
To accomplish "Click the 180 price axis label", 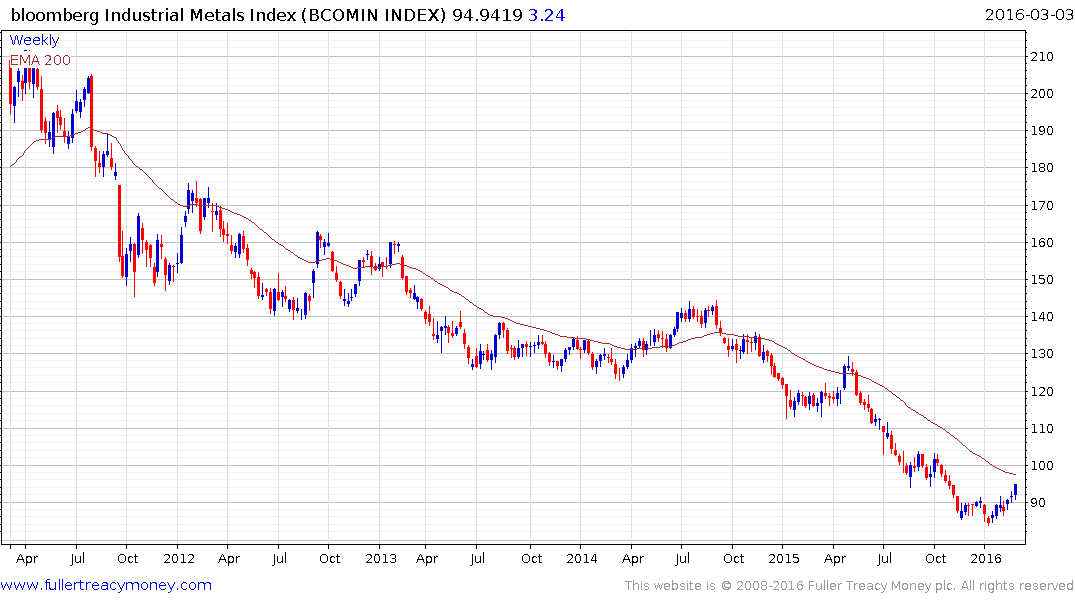I will 1042,168.
